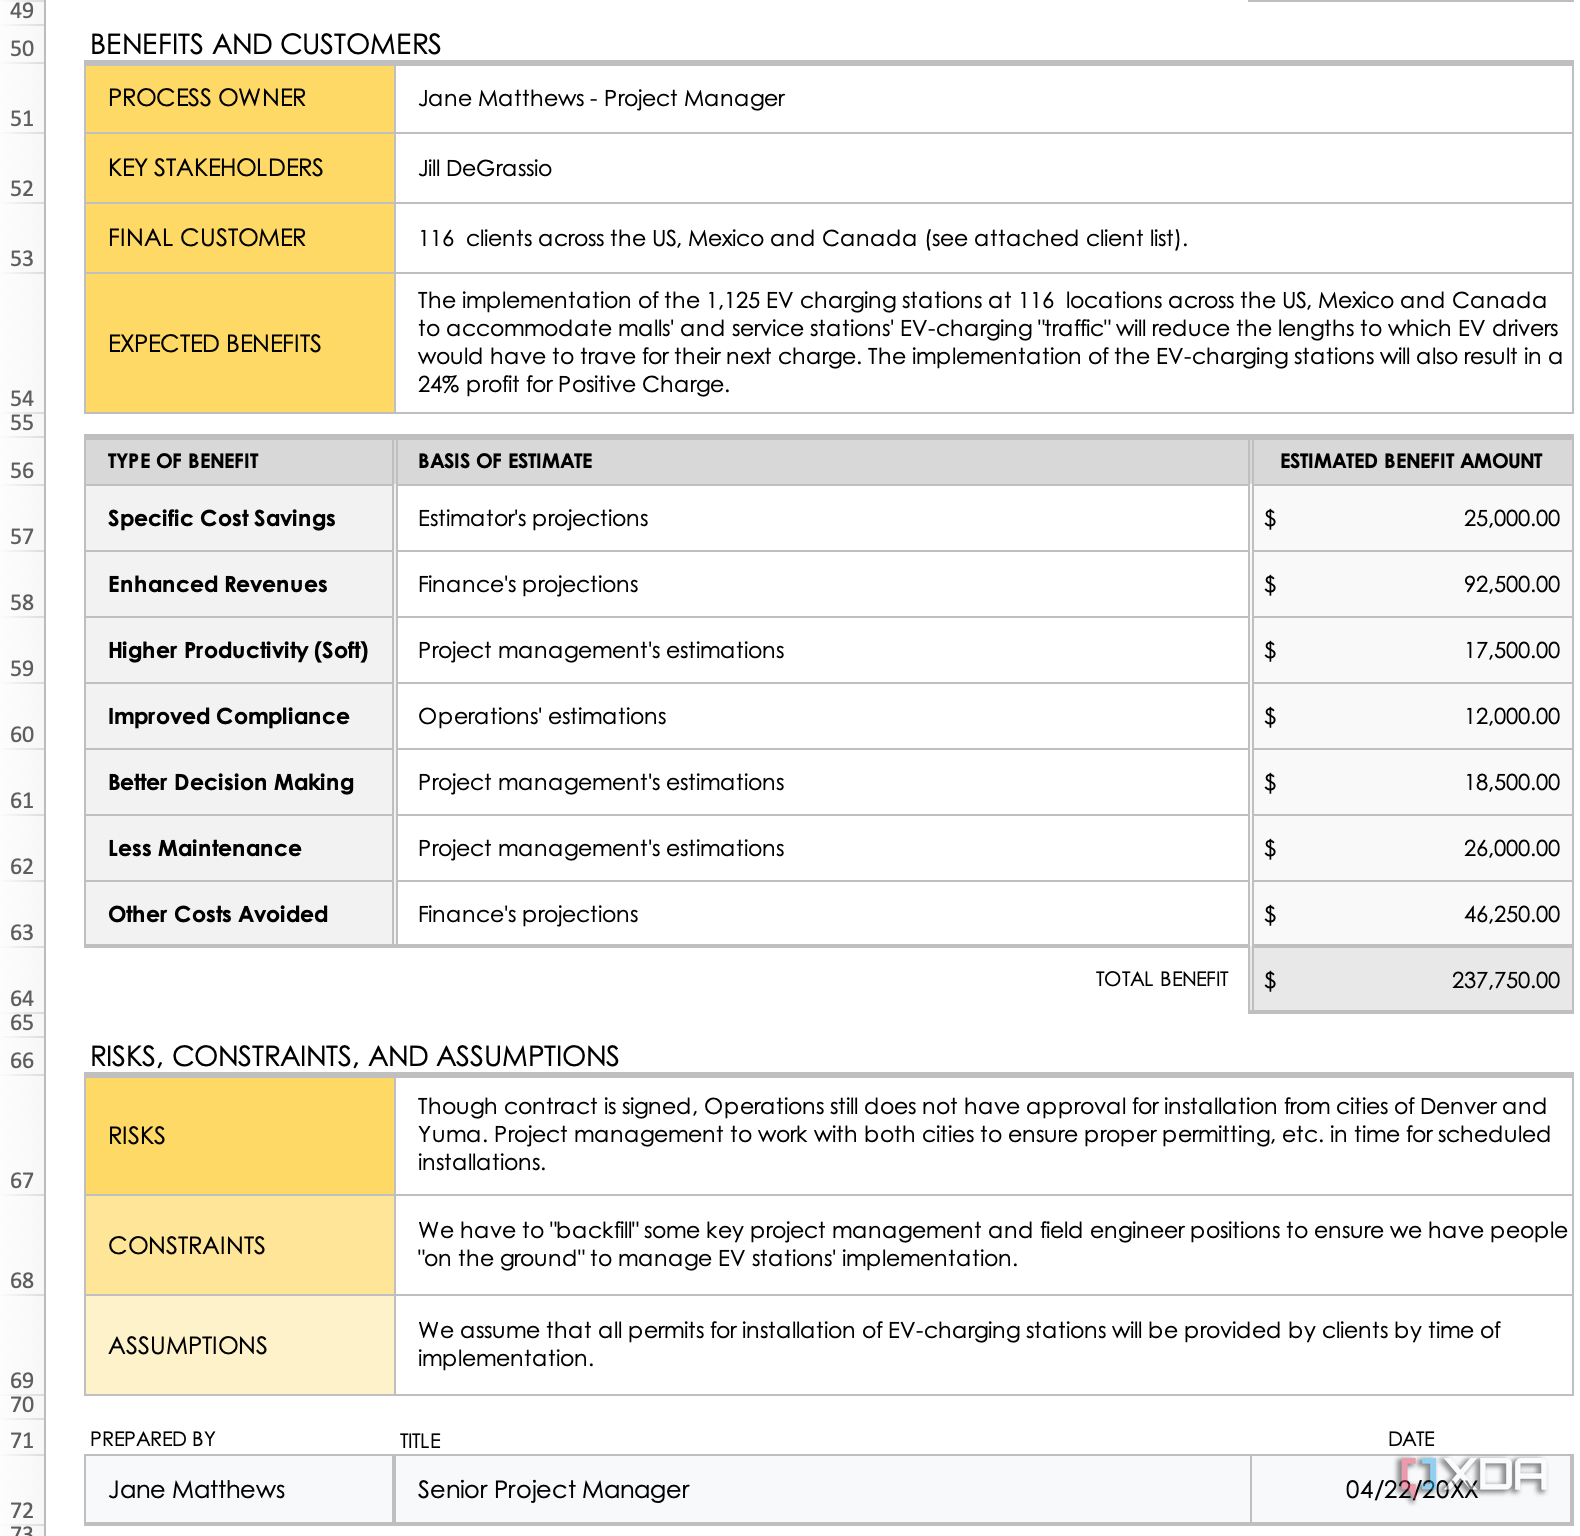This screenshot has width=1580, height=1536.
Task: Select row header 68
Action: (22, 1245)
